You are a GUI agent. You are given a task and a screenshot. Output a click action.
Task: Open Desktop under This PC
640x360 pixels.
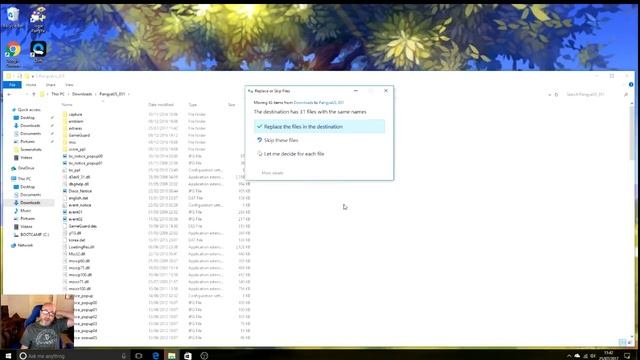point(27,187)
